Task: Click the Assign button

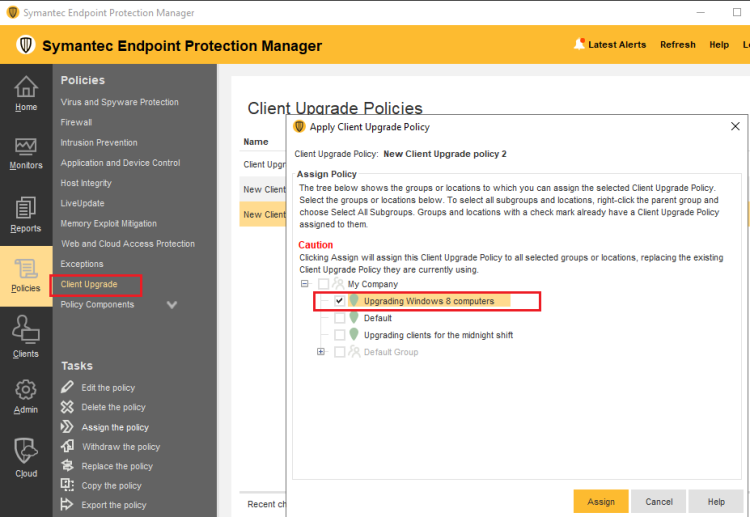Action: (x=601, y=501)
